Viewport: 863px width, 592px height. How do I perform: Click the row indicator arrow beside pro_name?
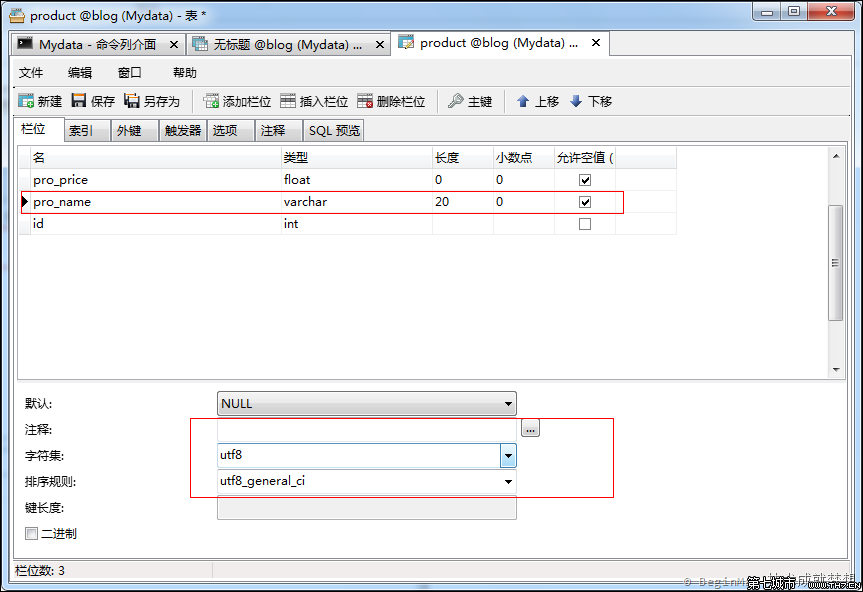[25, 202]
